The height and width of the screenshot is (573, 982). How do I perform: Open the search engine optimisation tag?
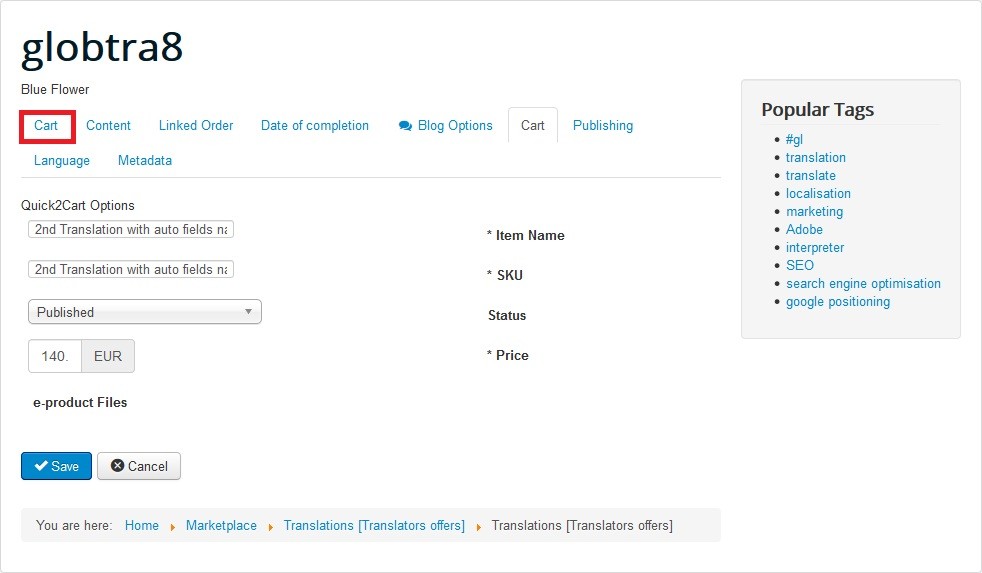pos(863,284)
